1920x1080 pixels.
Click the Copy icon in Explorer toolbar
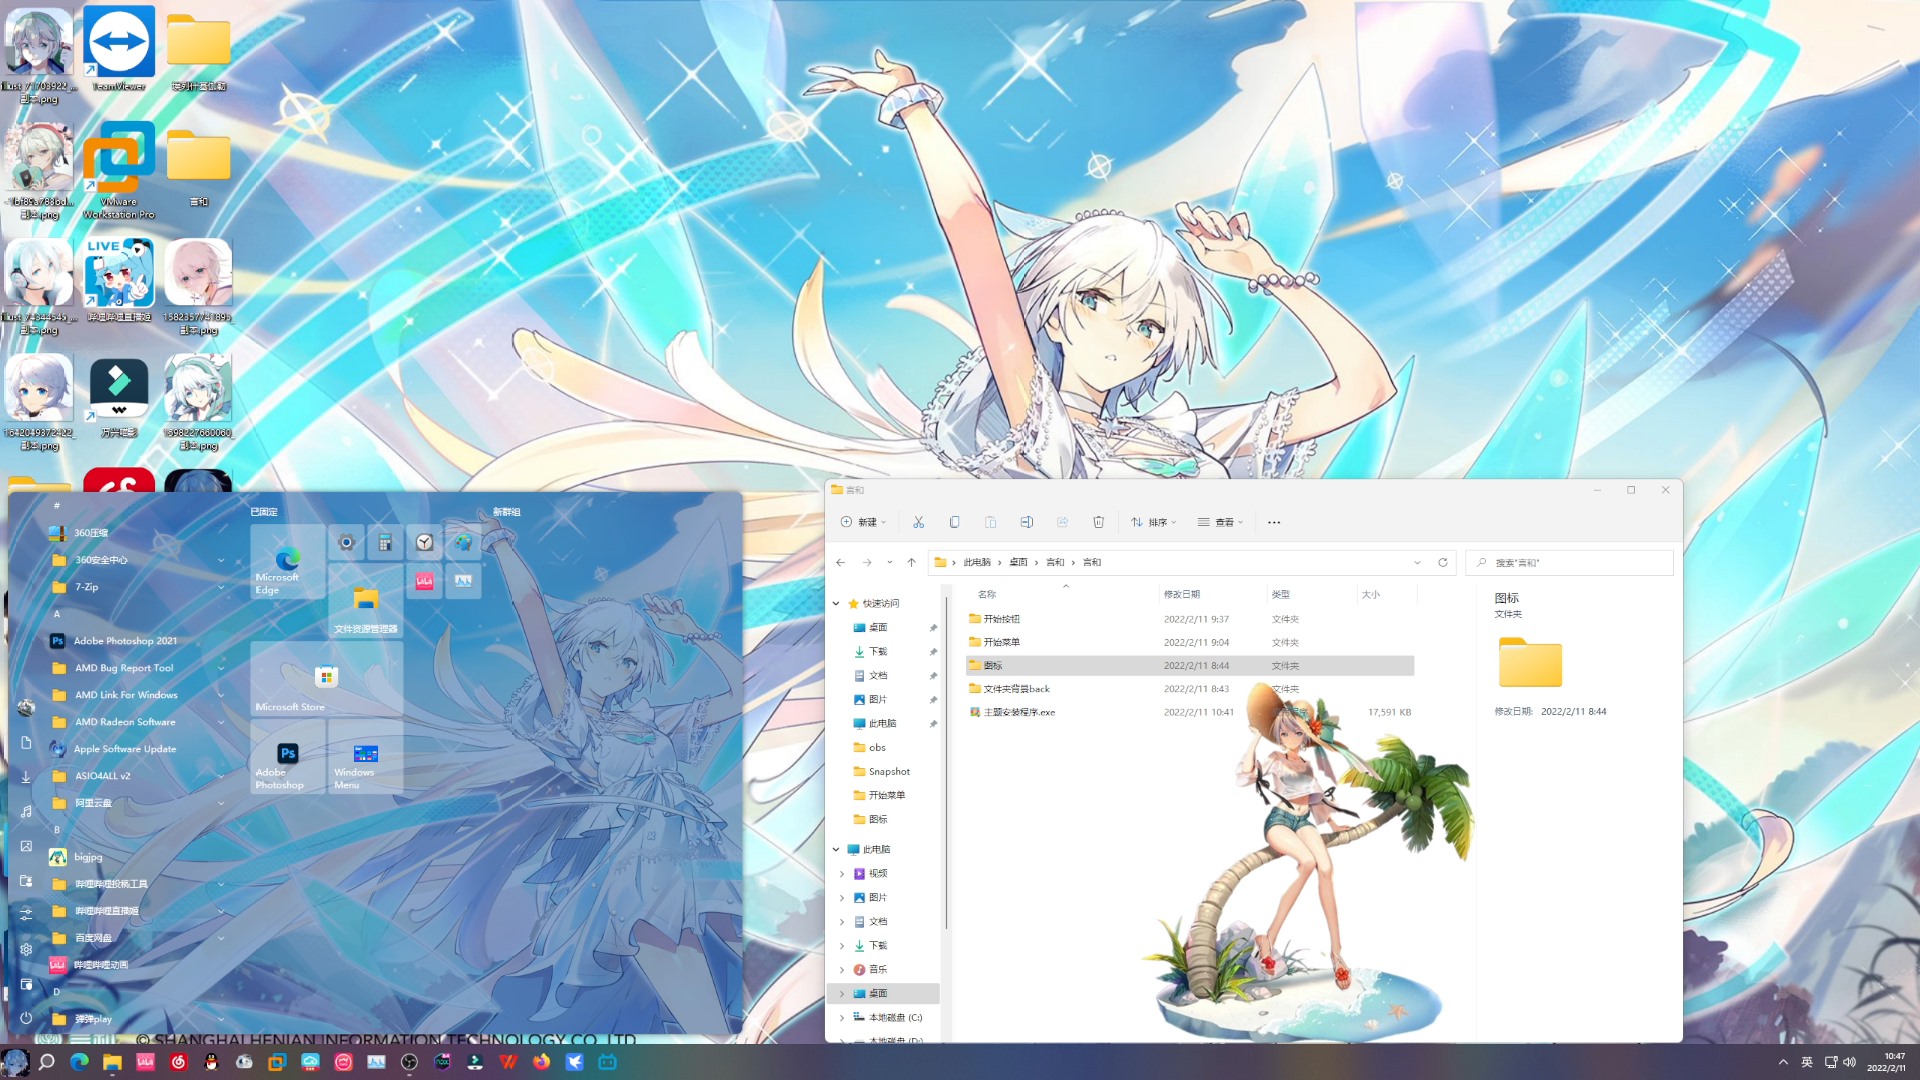pos(954,522)
